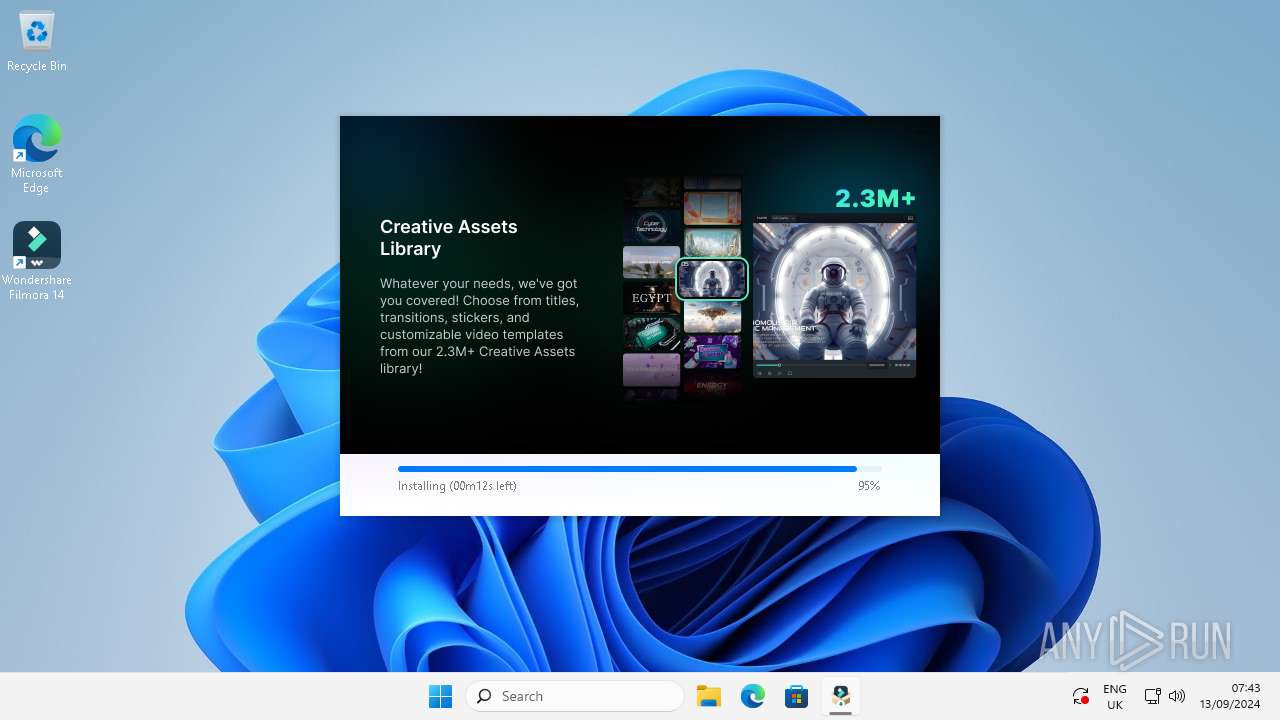
Task: Select the Filmora installer taskbar icon
Action: click(x=841, y=696)
